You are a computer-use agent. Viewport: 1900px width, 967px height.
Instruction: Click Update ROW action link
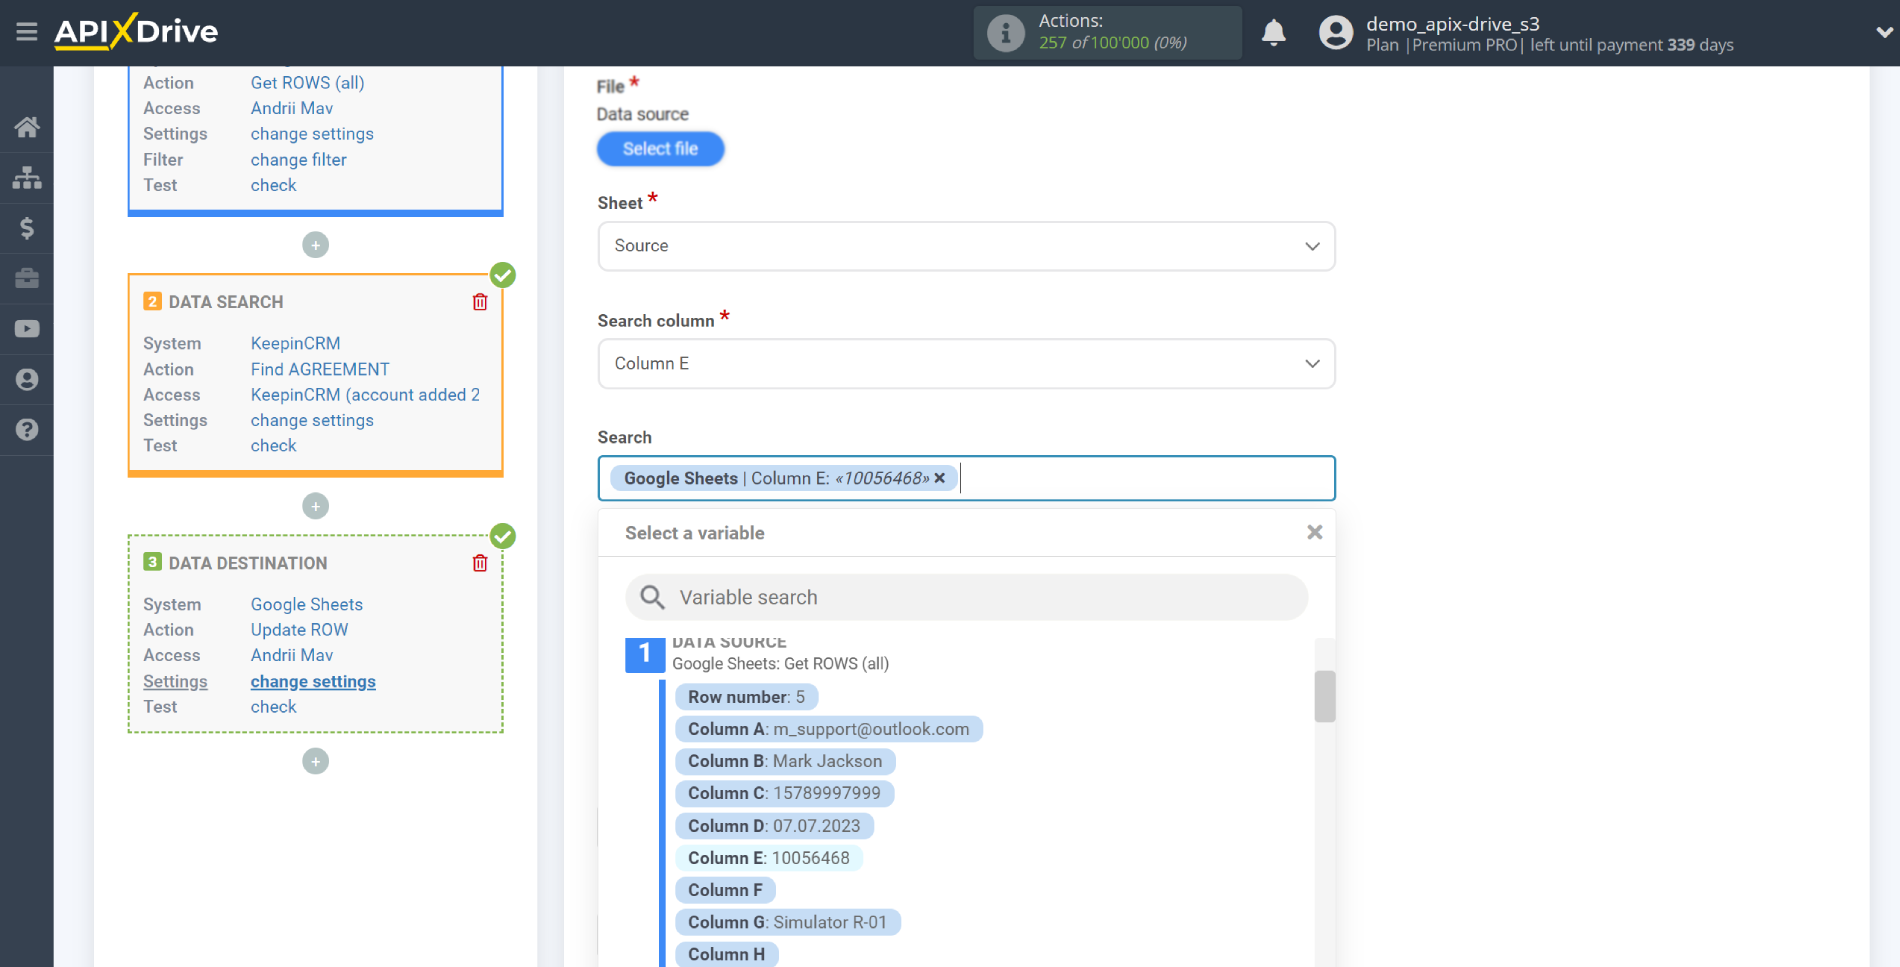click(299, 630)
